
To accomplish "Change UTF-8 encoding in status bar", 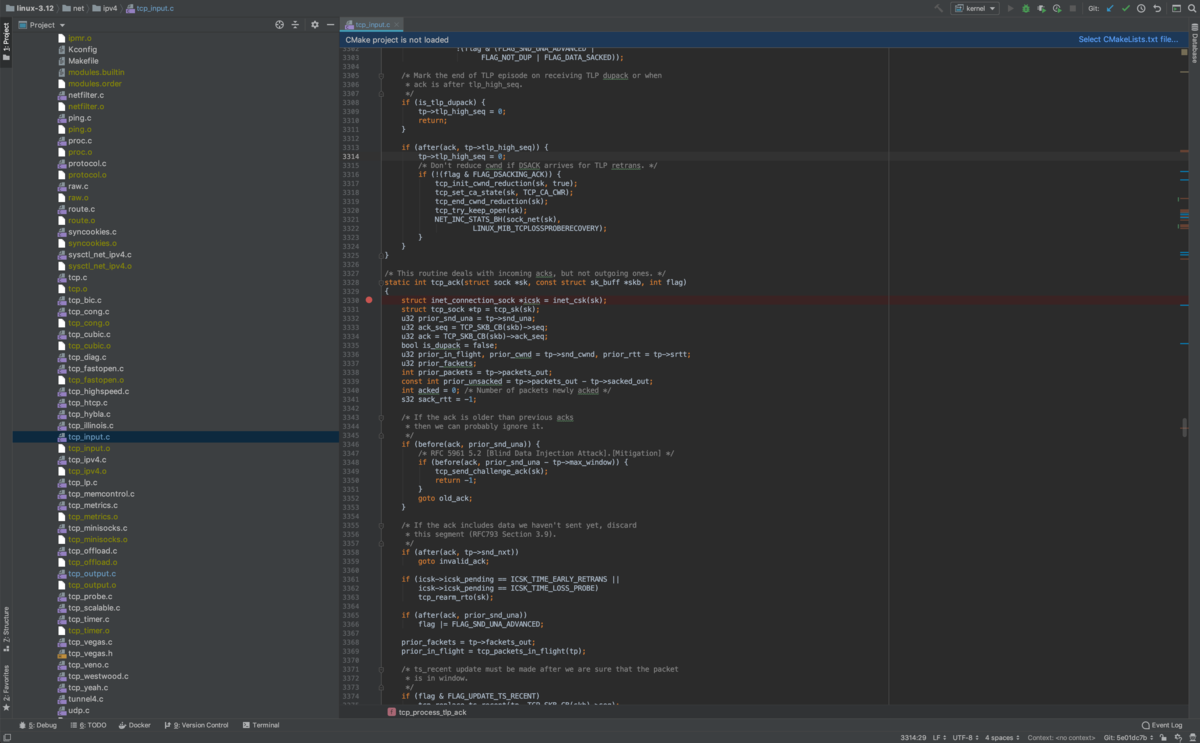I will click(966, 737).
